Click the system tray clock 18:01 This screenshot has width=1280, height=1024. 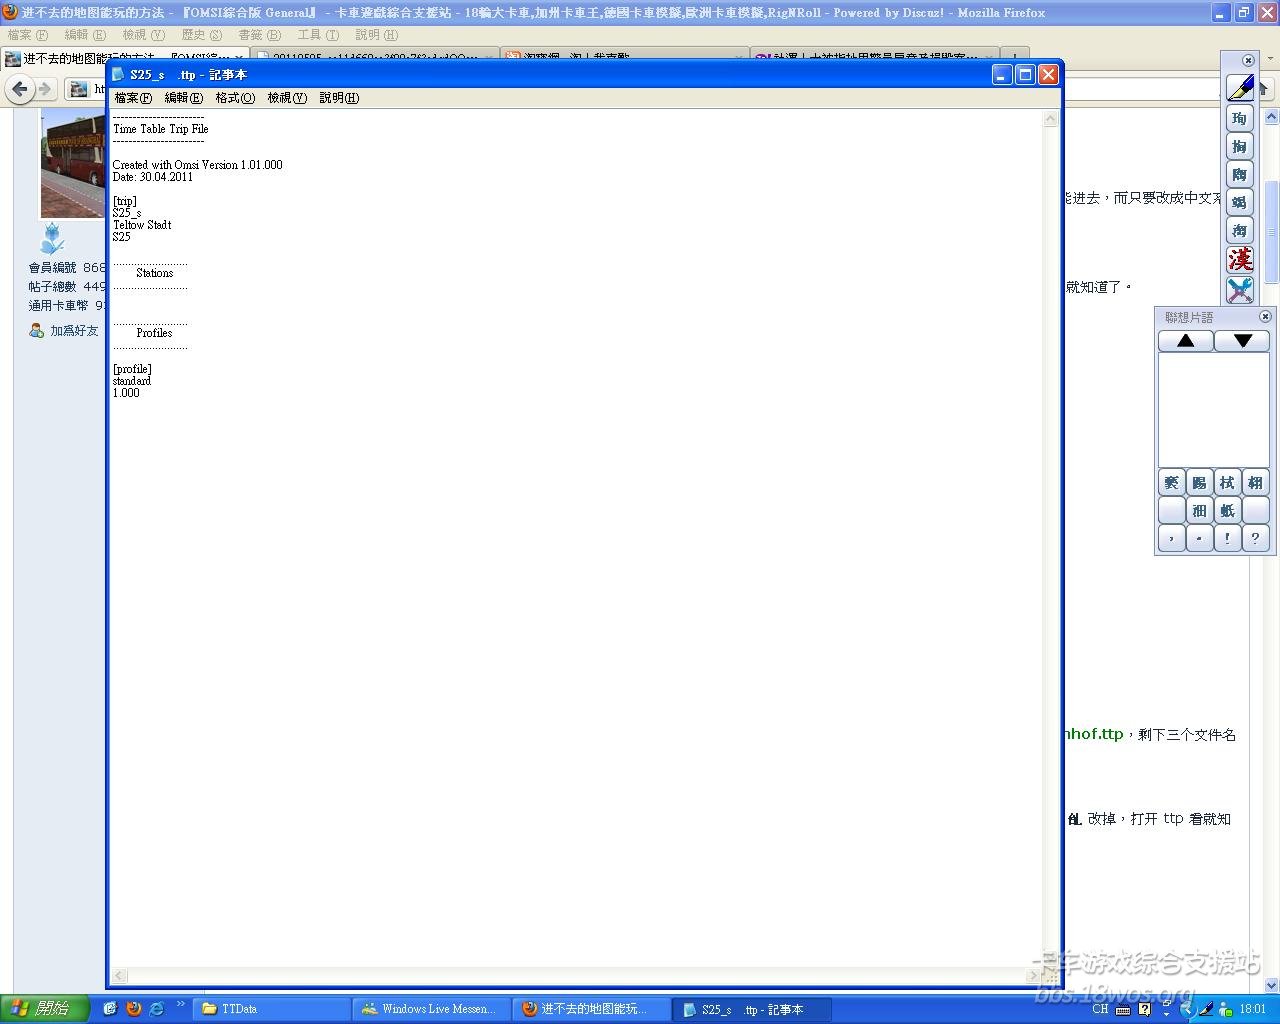1252,1009
